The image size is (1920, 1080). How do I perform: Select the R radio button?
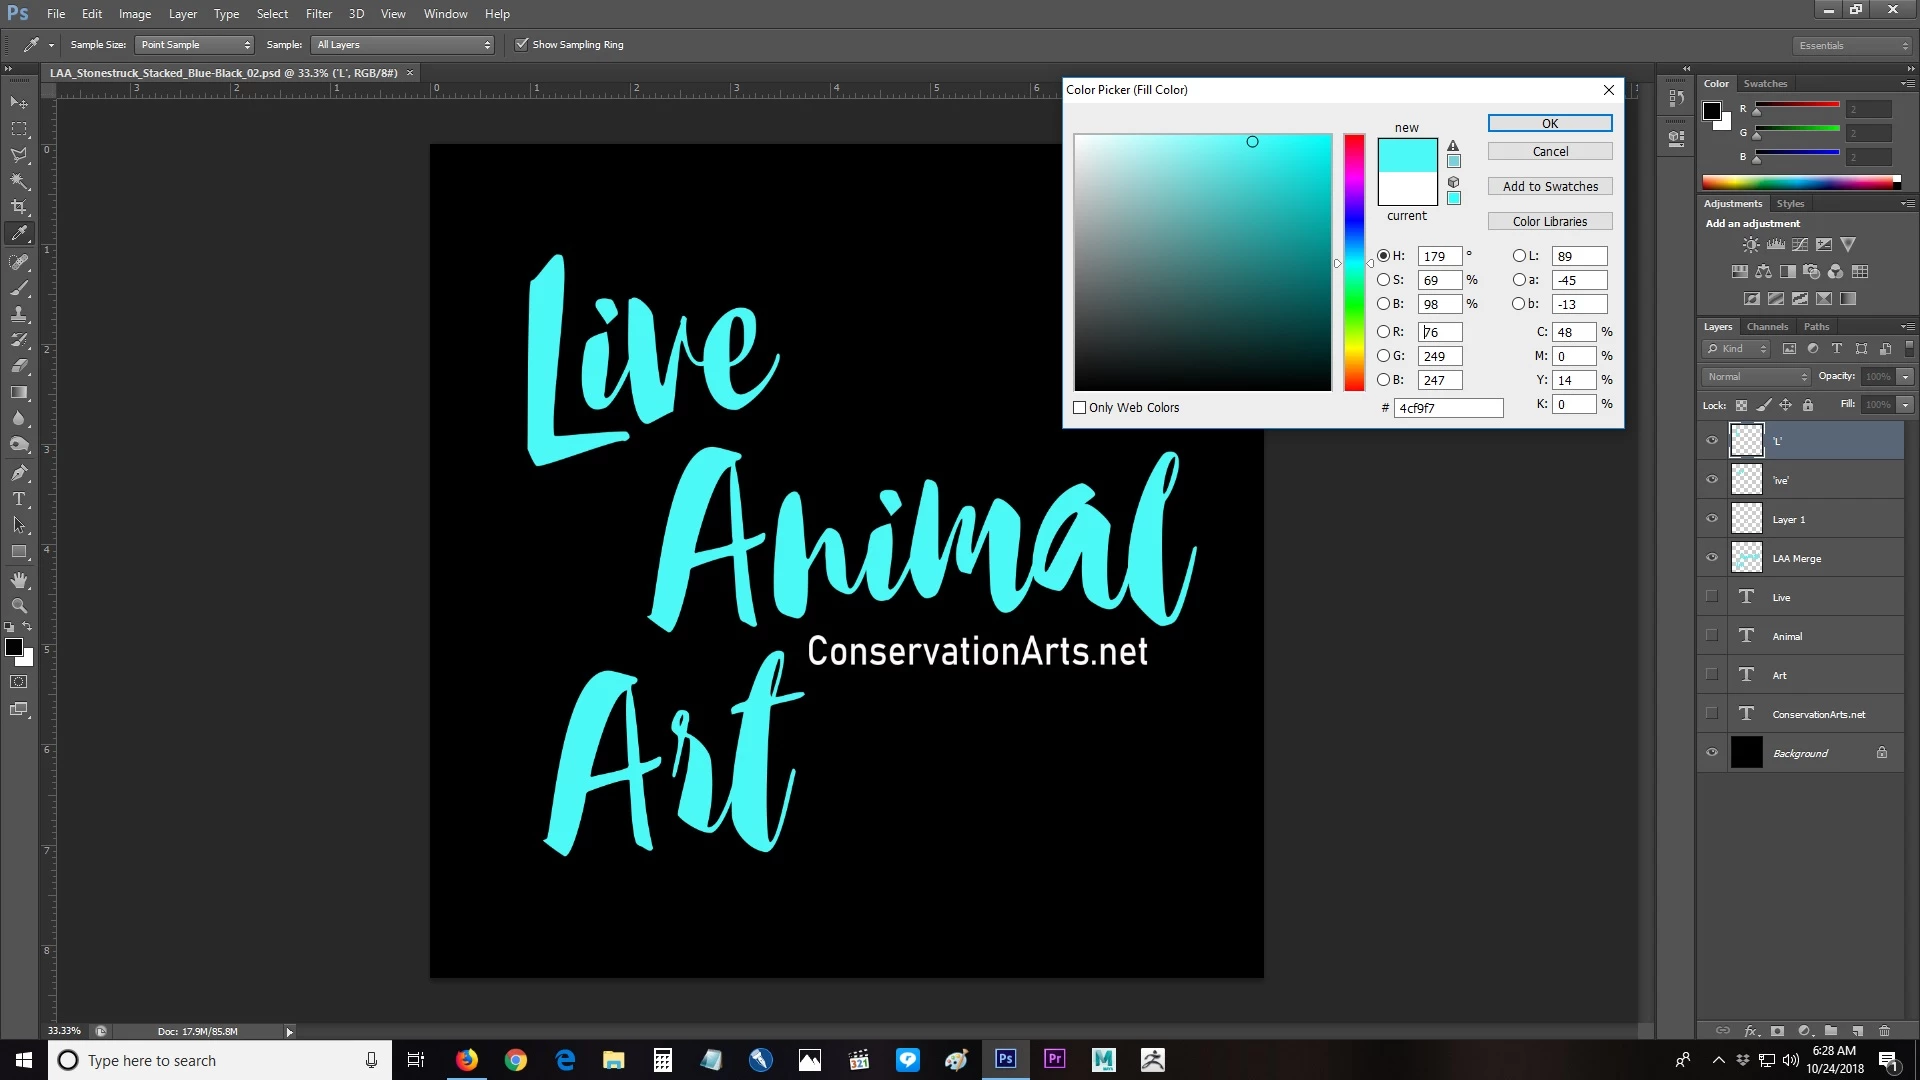(x=1383, y=332)
